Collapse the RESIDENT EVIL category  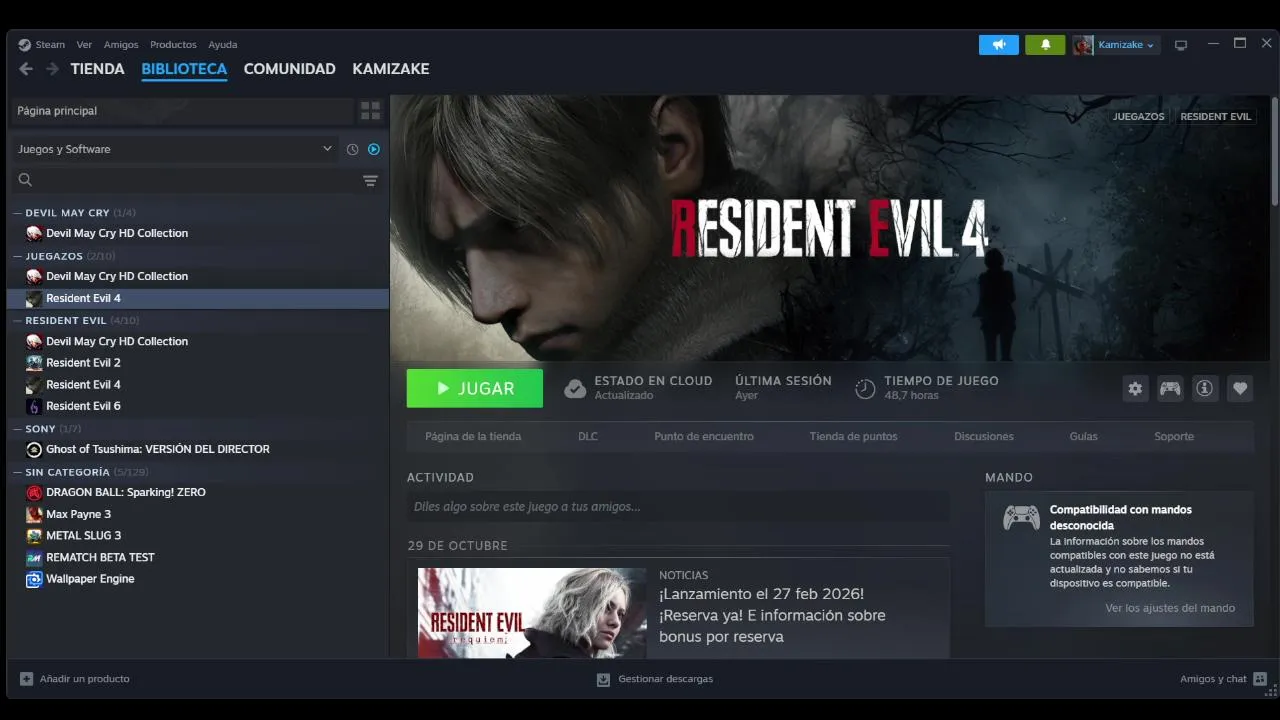coord(17,321)
